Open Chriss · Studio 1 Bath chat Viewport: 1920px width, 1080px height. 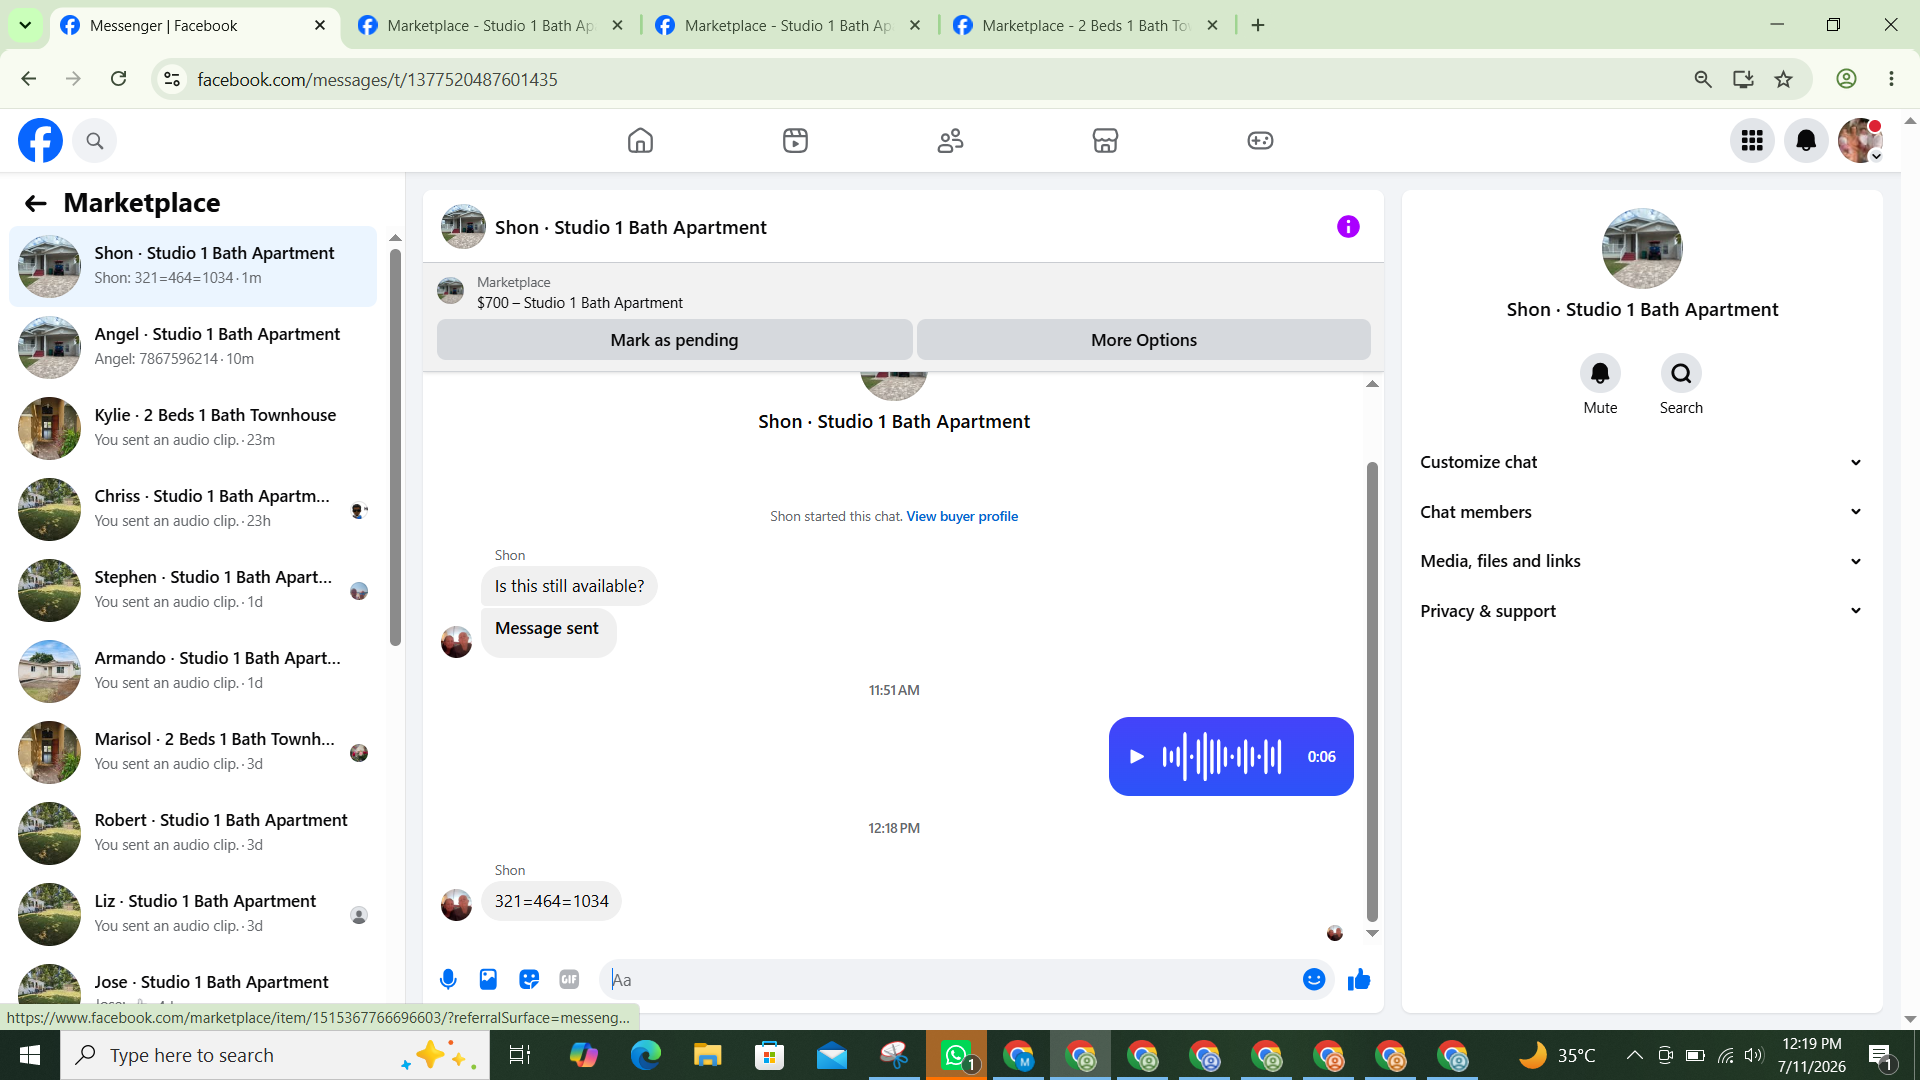pos(193,509)
